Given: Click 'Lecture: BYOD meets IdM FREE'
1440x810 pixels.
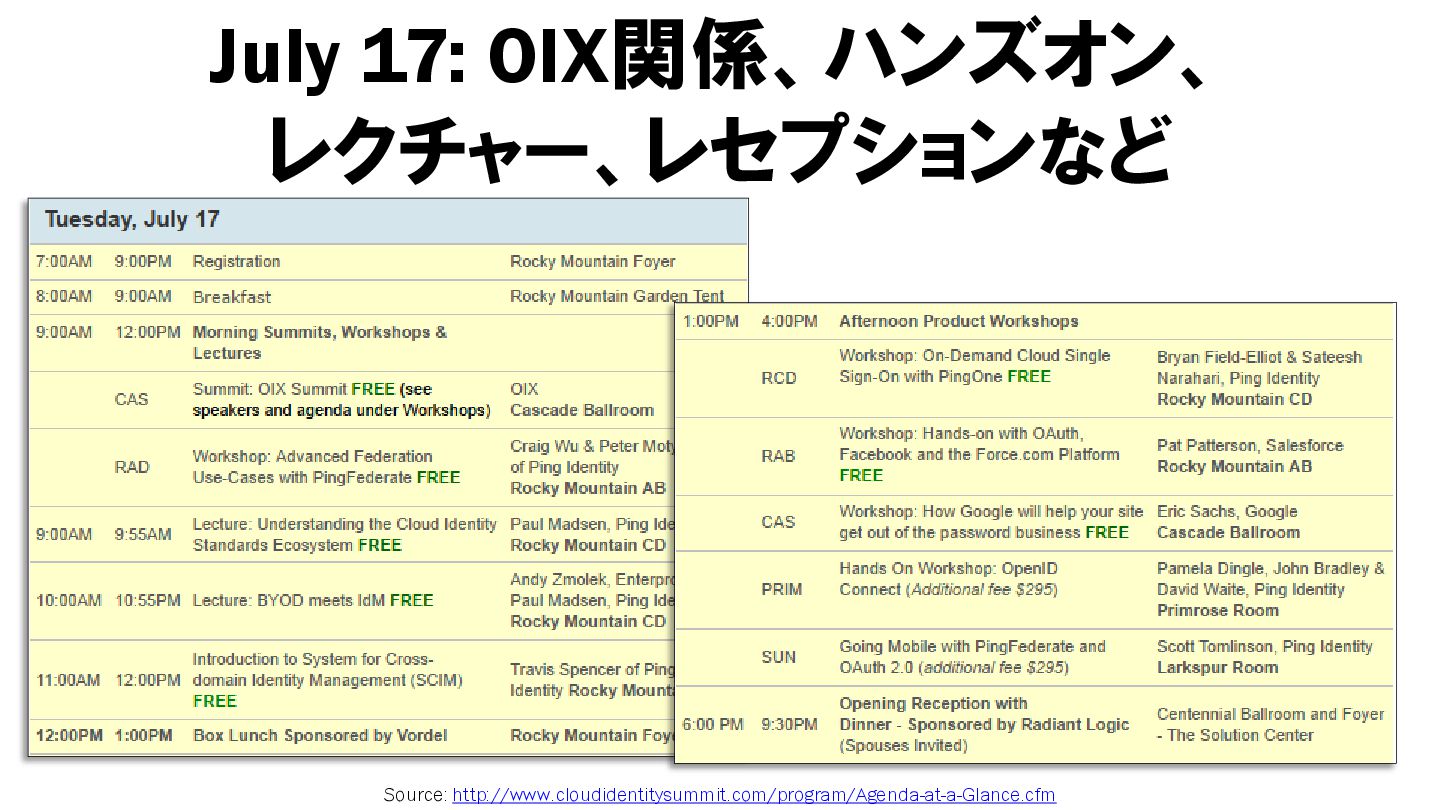Looking at the screenshot, I should point(313,601).
